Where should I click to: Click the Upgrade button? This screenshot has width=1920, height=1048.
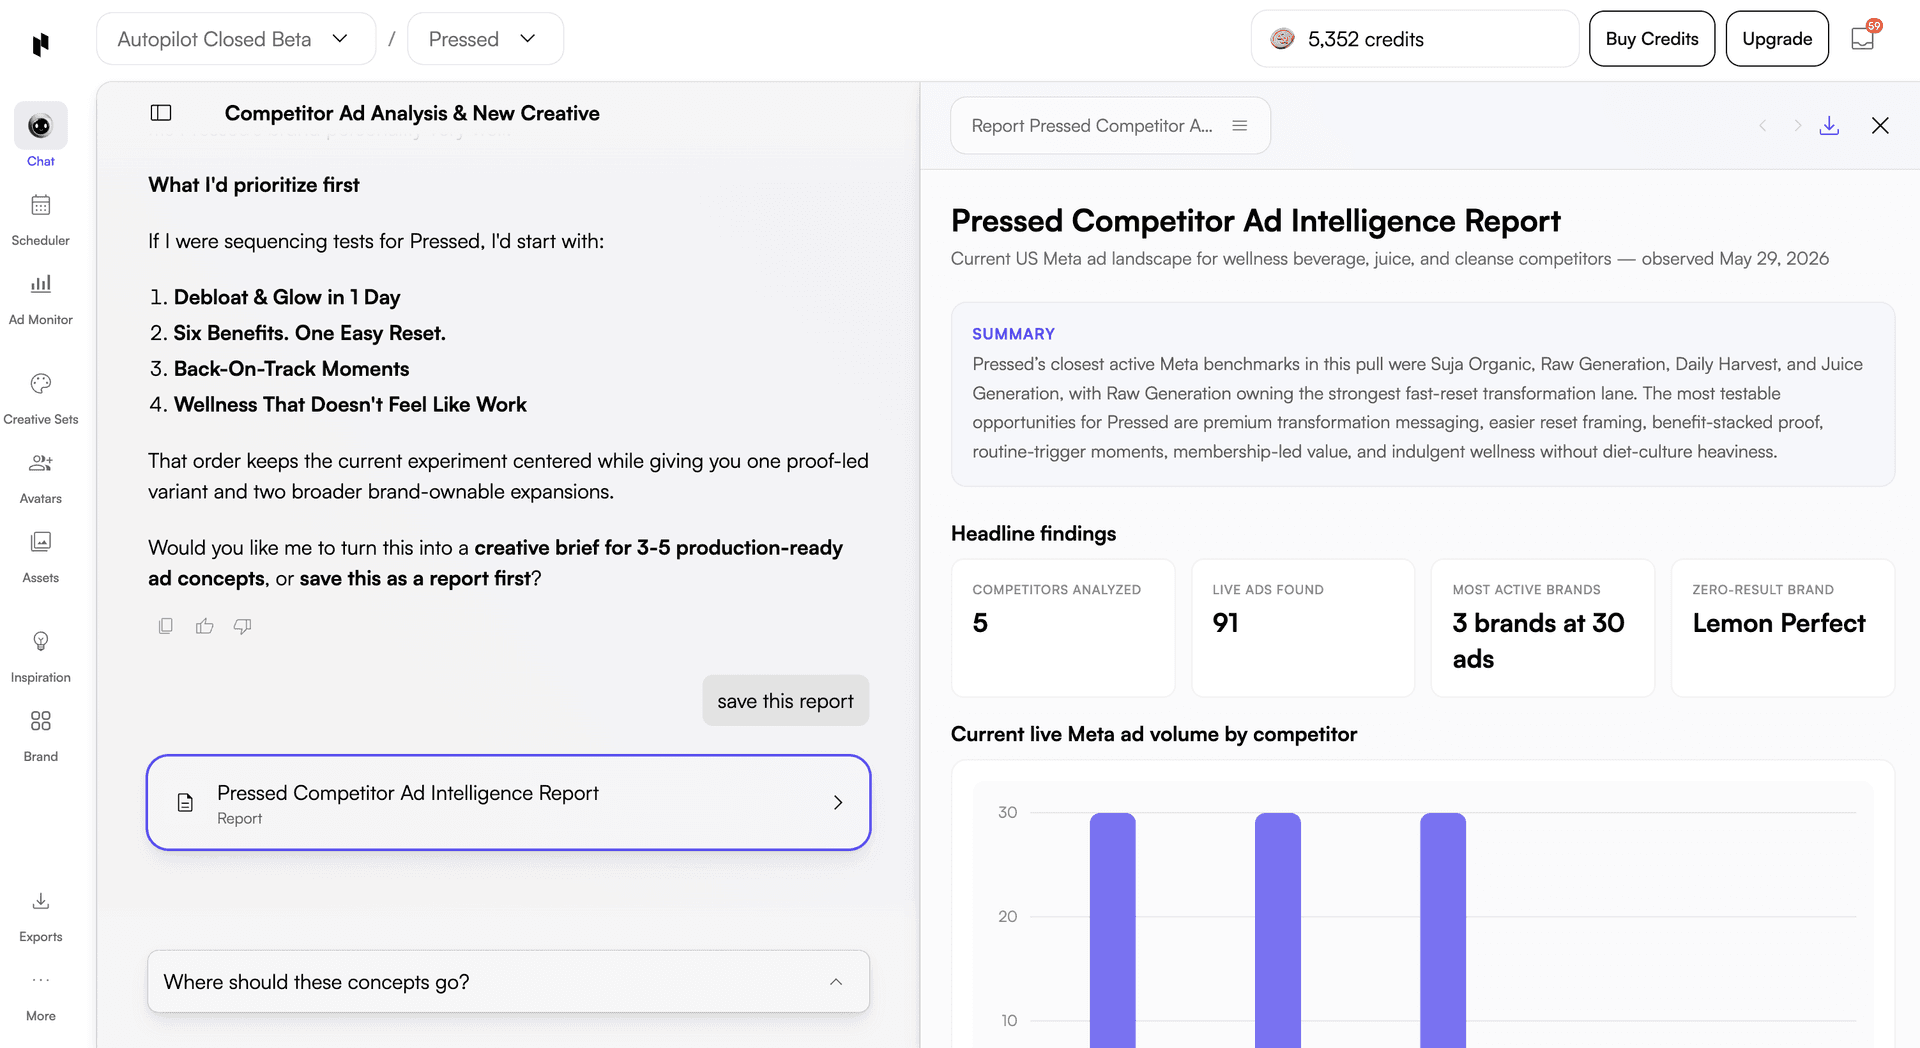(x=1777, y=39)
